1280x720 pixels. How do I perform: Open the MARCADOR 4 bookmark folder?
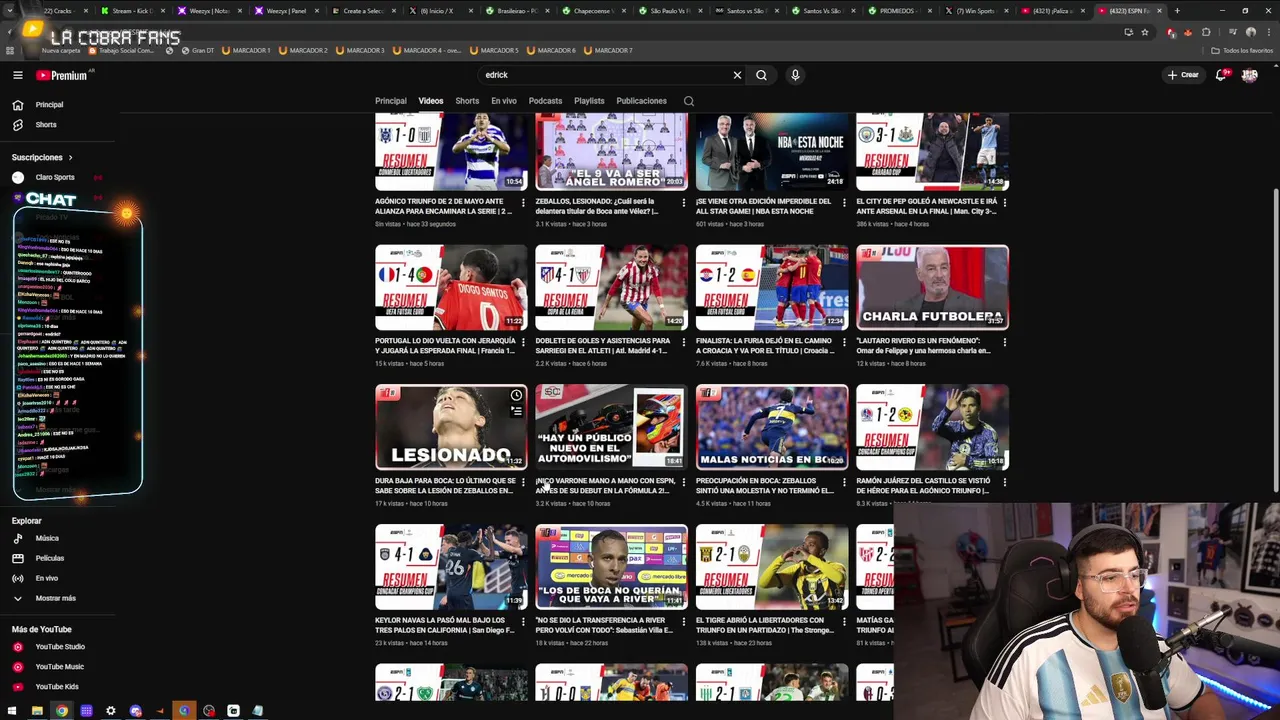(x=428, y=50)
